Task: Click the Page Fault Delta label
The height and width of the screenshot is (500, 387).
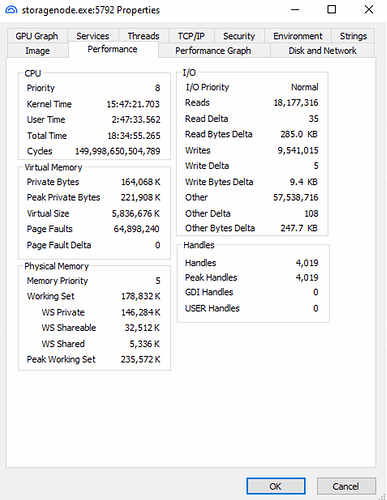Action: 59,245
